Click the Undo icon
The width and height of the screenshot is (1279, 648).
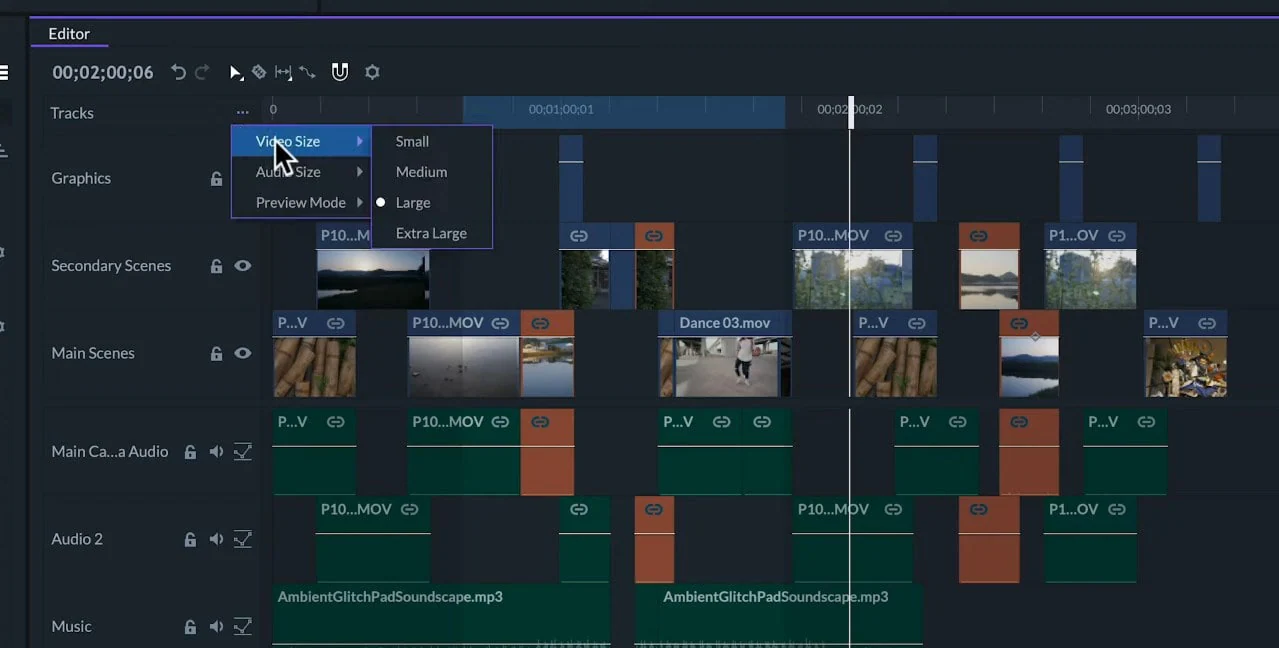click(x=178, y=72)
